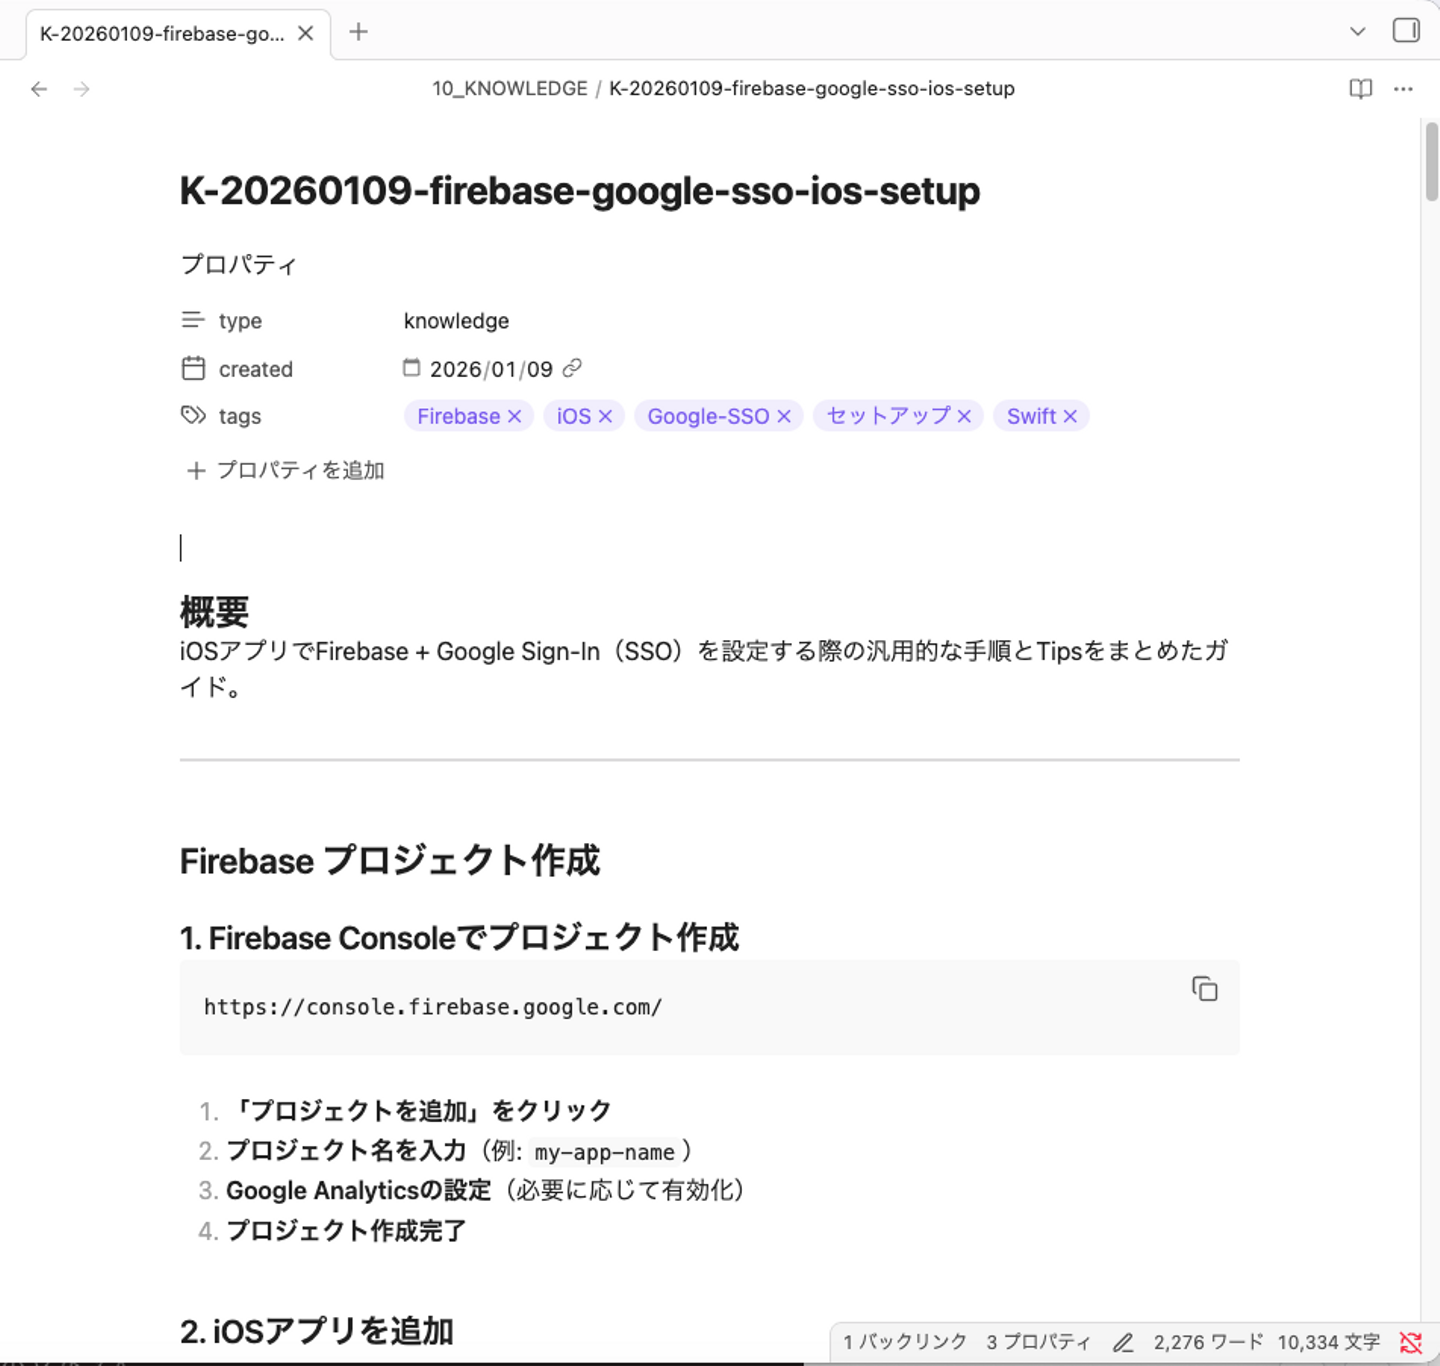This screenshot has width=1440, height=1366.
Task: Edit the type value knowledge
Action: point(456,321)
